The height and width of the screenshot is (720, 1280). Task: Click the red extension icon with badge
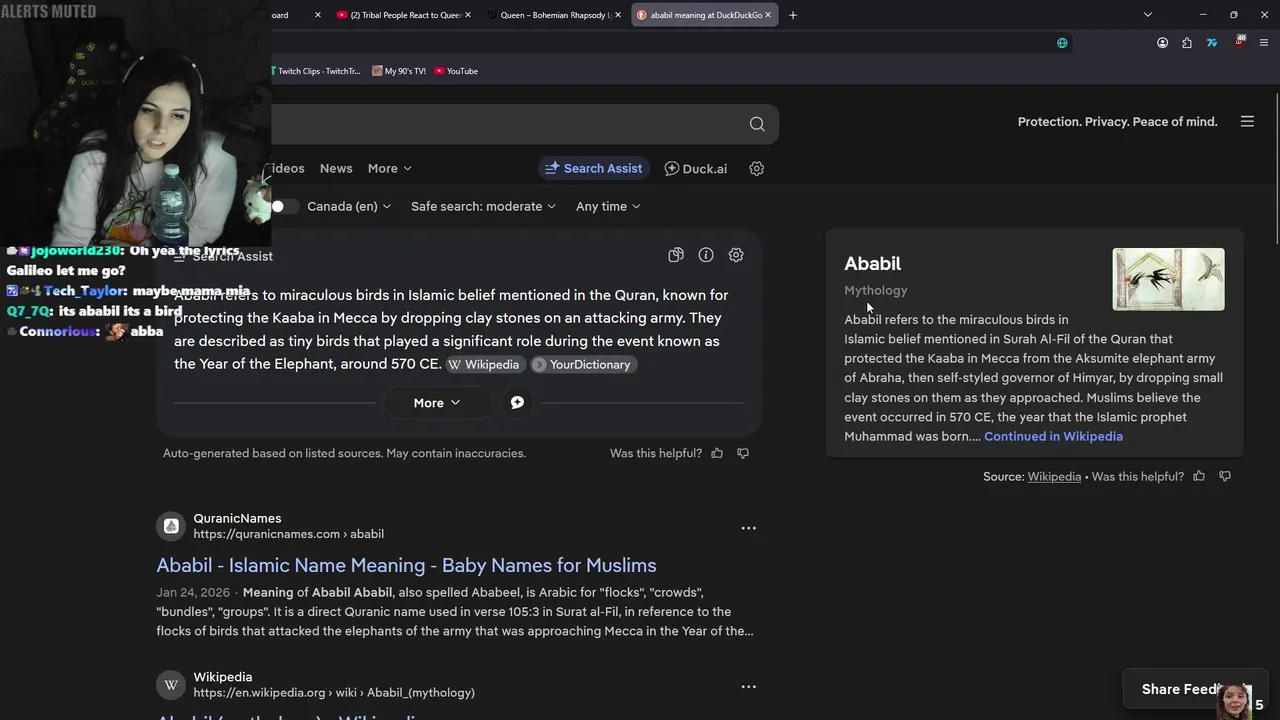pos(1239,42)
